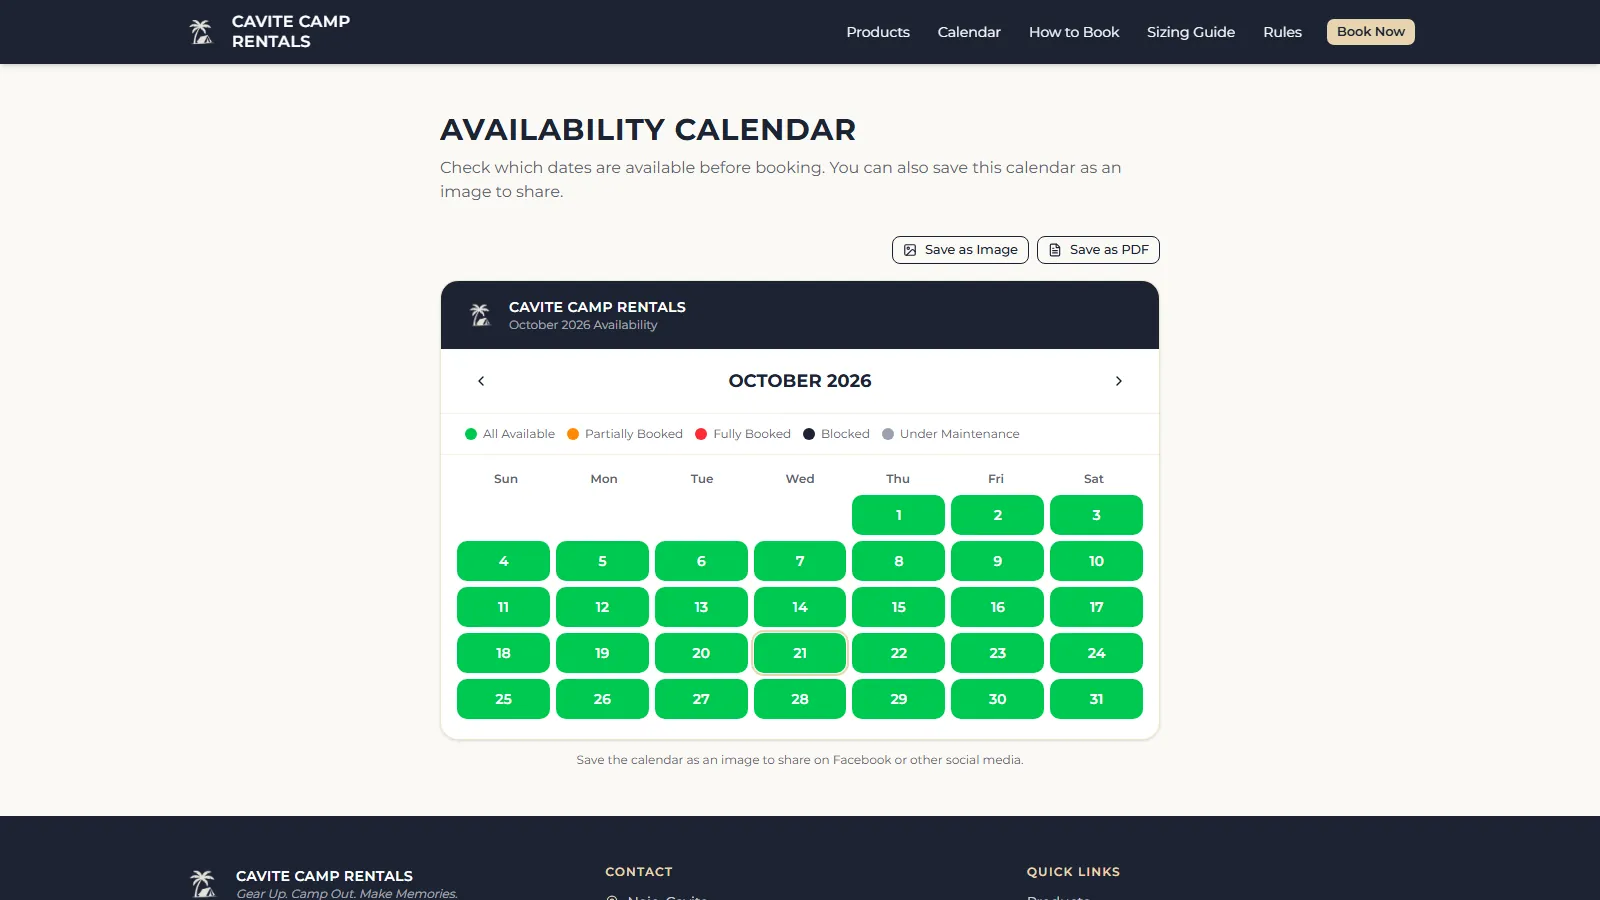Open the Rules nav link
This screenshot has width=1600, height=900.
1282,32
